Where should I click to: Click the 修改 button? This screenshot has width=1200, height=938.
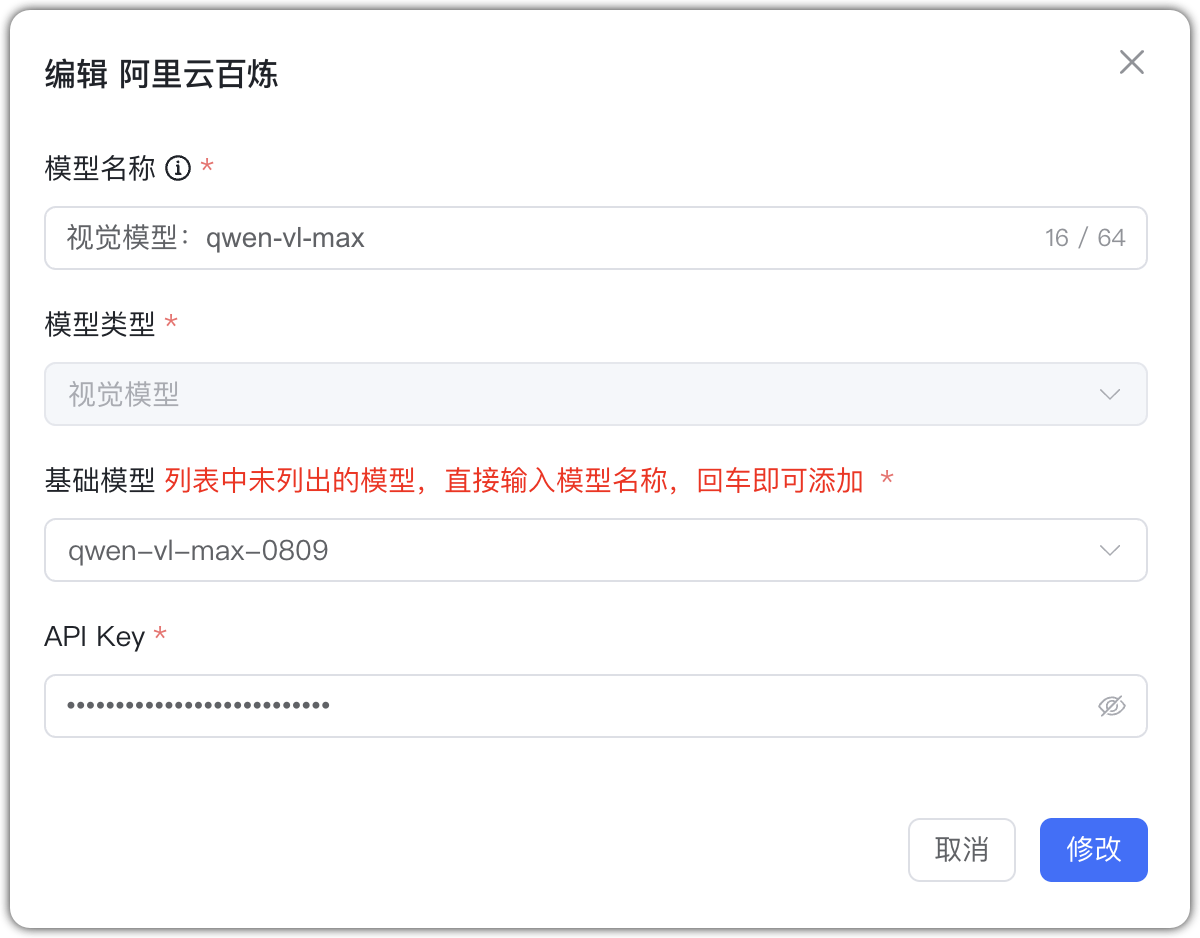(1094, 850)
